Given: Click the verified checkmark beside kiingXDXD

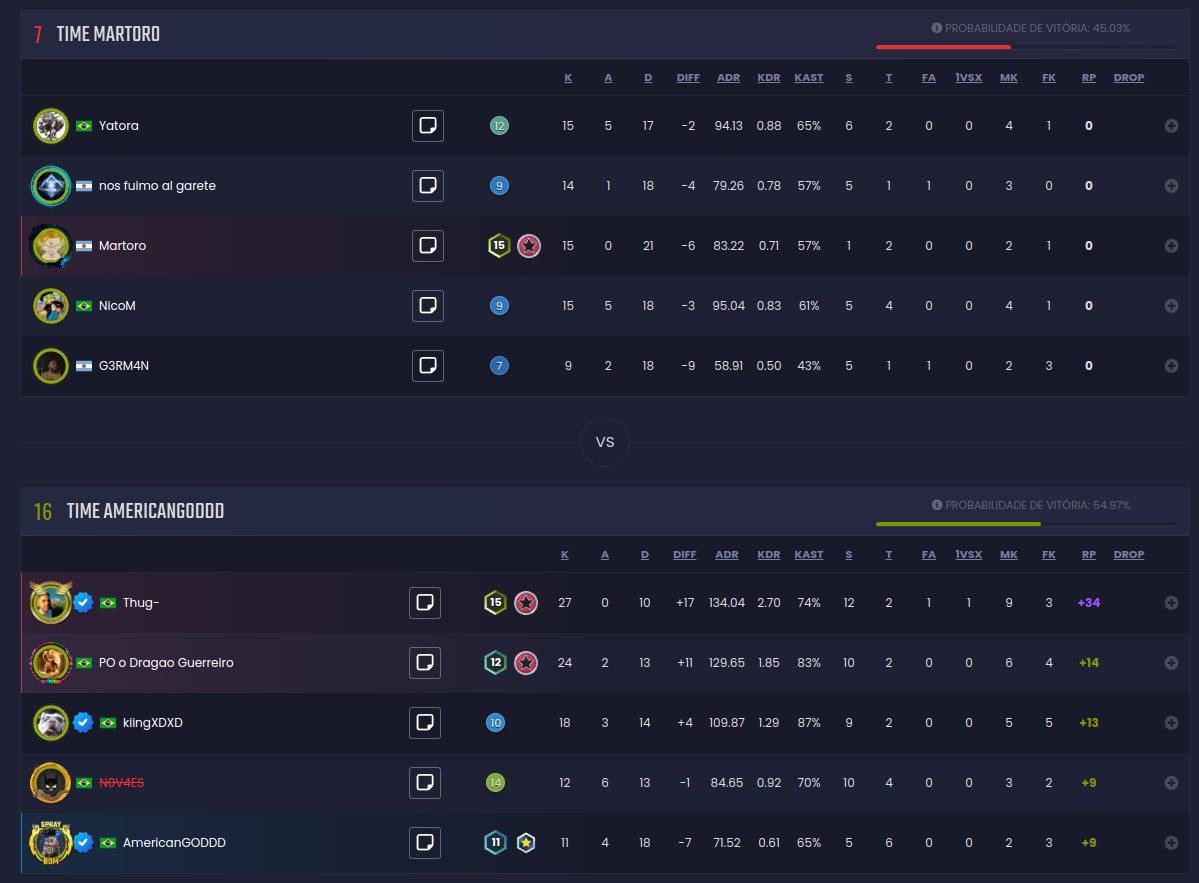Looking at the screenshot, I should [82, 722].
